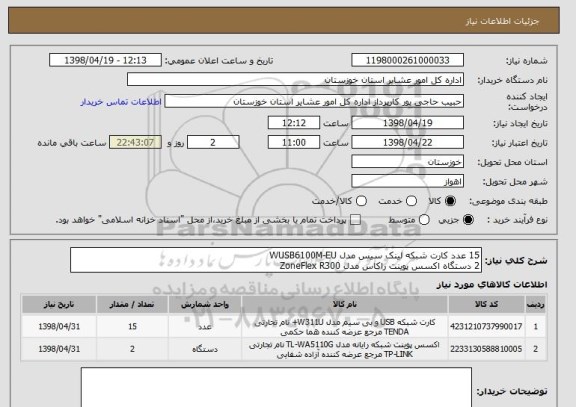
Task: Click the واحد شمارش column header
Action: click(x=205, y=304)
